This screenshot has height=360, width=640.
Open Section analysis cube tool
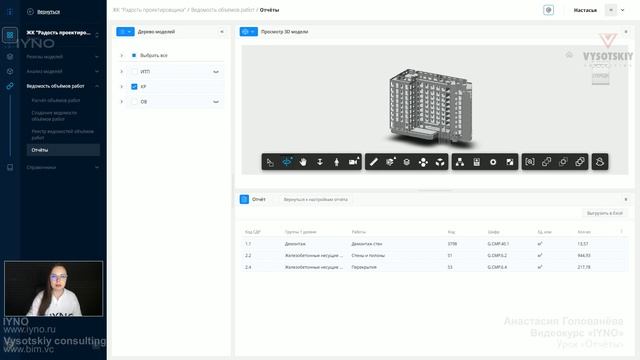(390, 162)
